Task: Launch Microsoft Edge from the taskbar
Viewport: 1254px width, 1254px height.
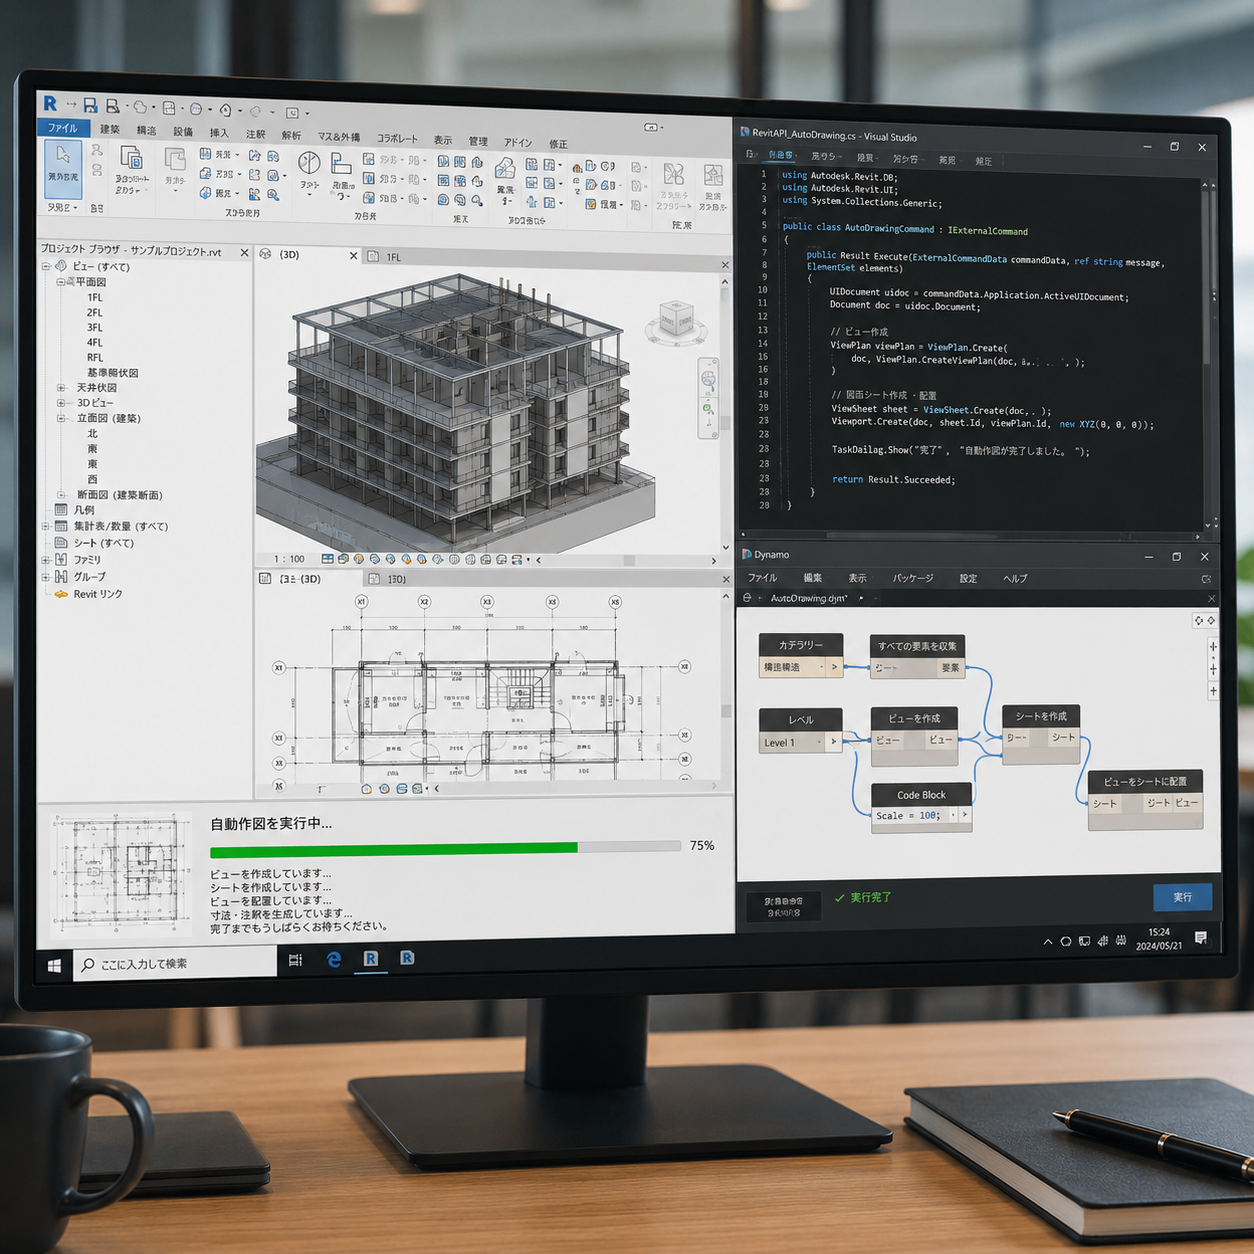Action: (334, 959)
